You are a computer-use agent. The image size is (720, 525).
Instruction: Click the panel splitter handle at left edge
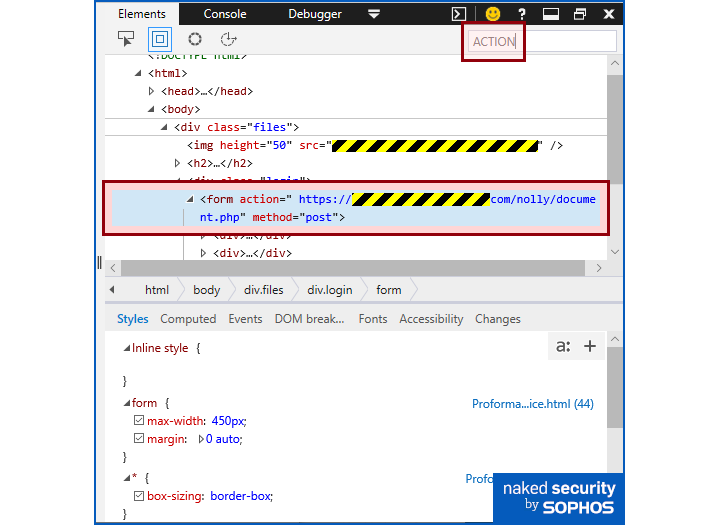pyautogui.click(x=100, y=262)
